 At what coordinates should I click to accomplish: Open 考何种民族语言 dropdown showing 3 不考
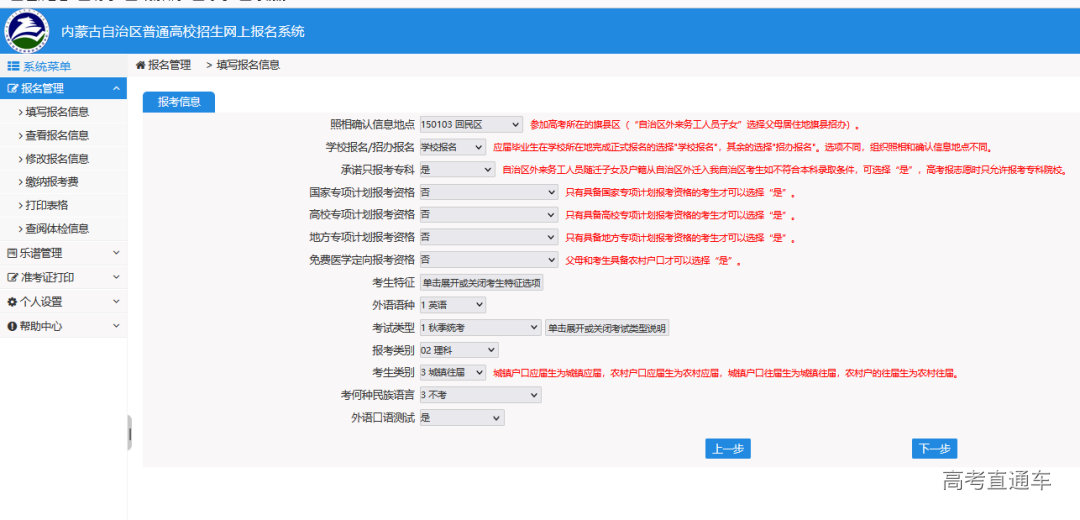(x=480, y=395)
